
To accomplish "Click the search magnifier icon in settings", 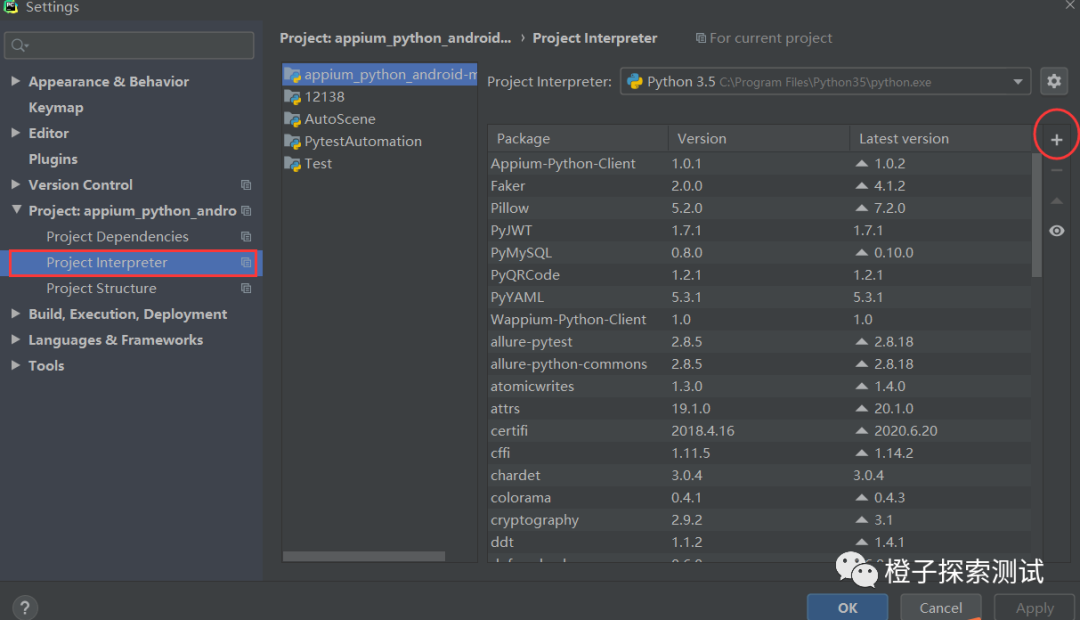I will tap(19, 45).
